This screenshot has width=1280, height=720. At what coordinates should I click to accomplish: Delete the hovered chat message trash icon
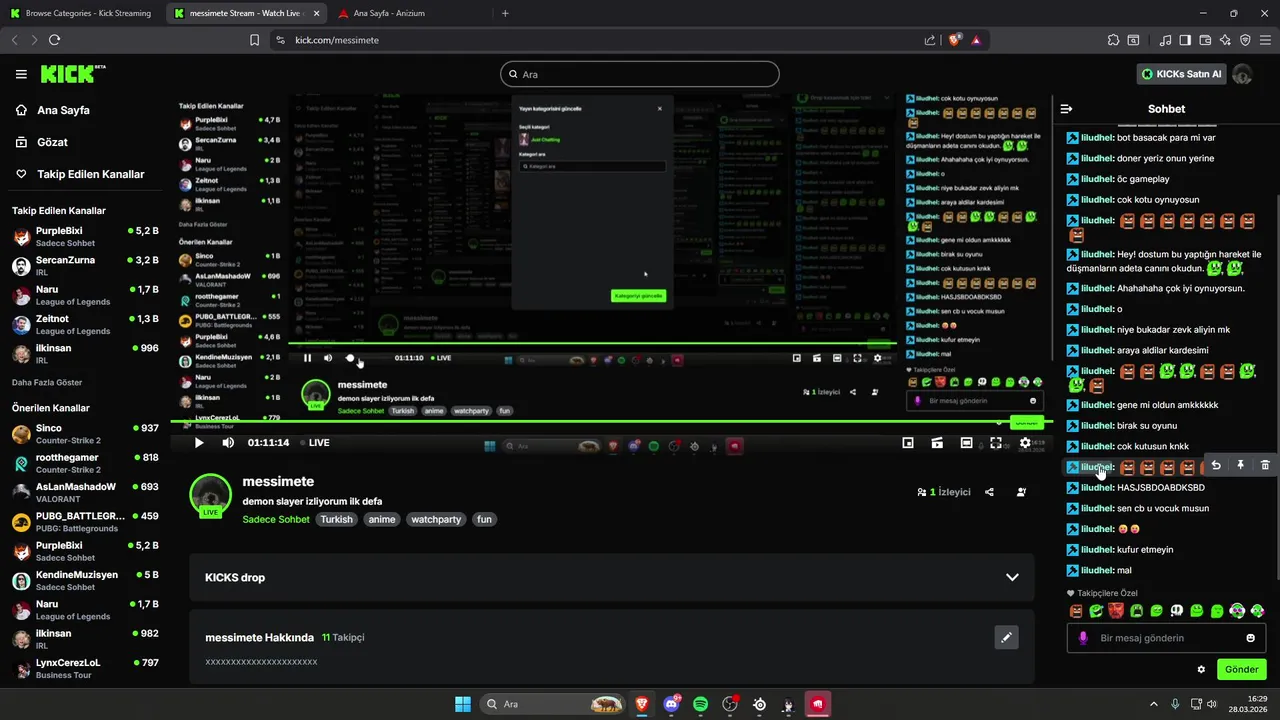[1265, 465]
